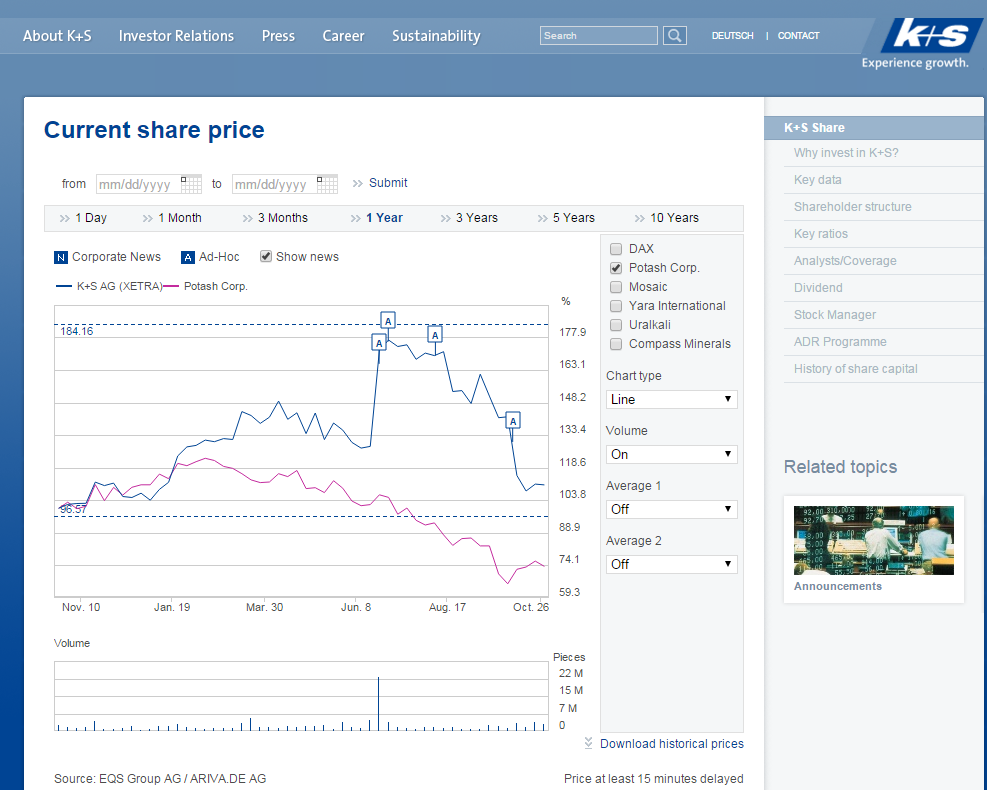Open the Investor Relations menu

[x=176, y=36]
